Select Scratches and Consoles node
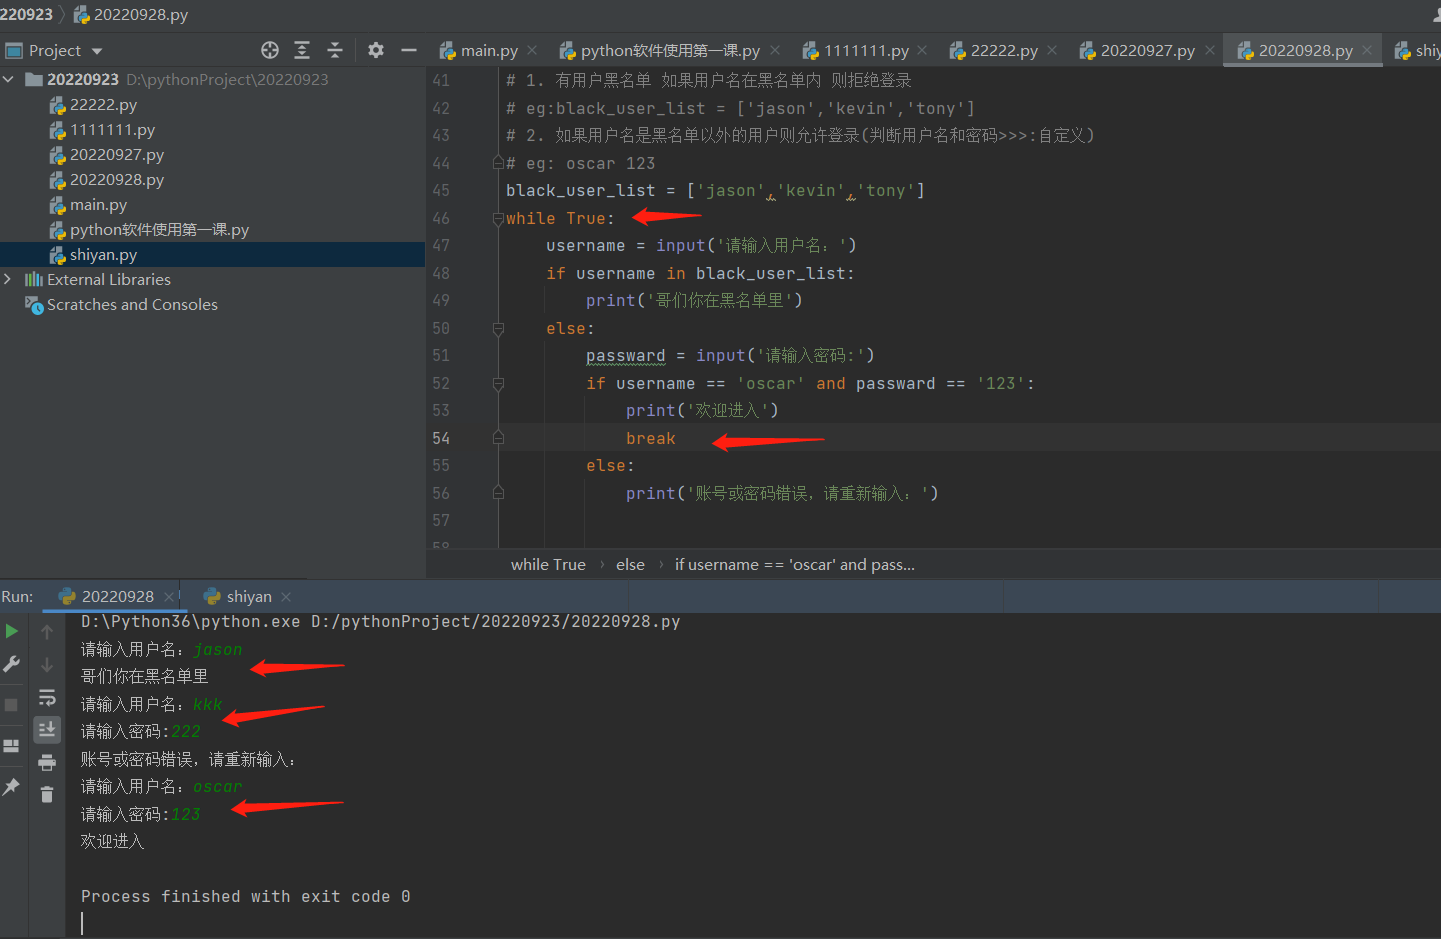Image resolution: width=1441 pixels, height=939 pixels. pyautogui.click(x=132, y=304)
